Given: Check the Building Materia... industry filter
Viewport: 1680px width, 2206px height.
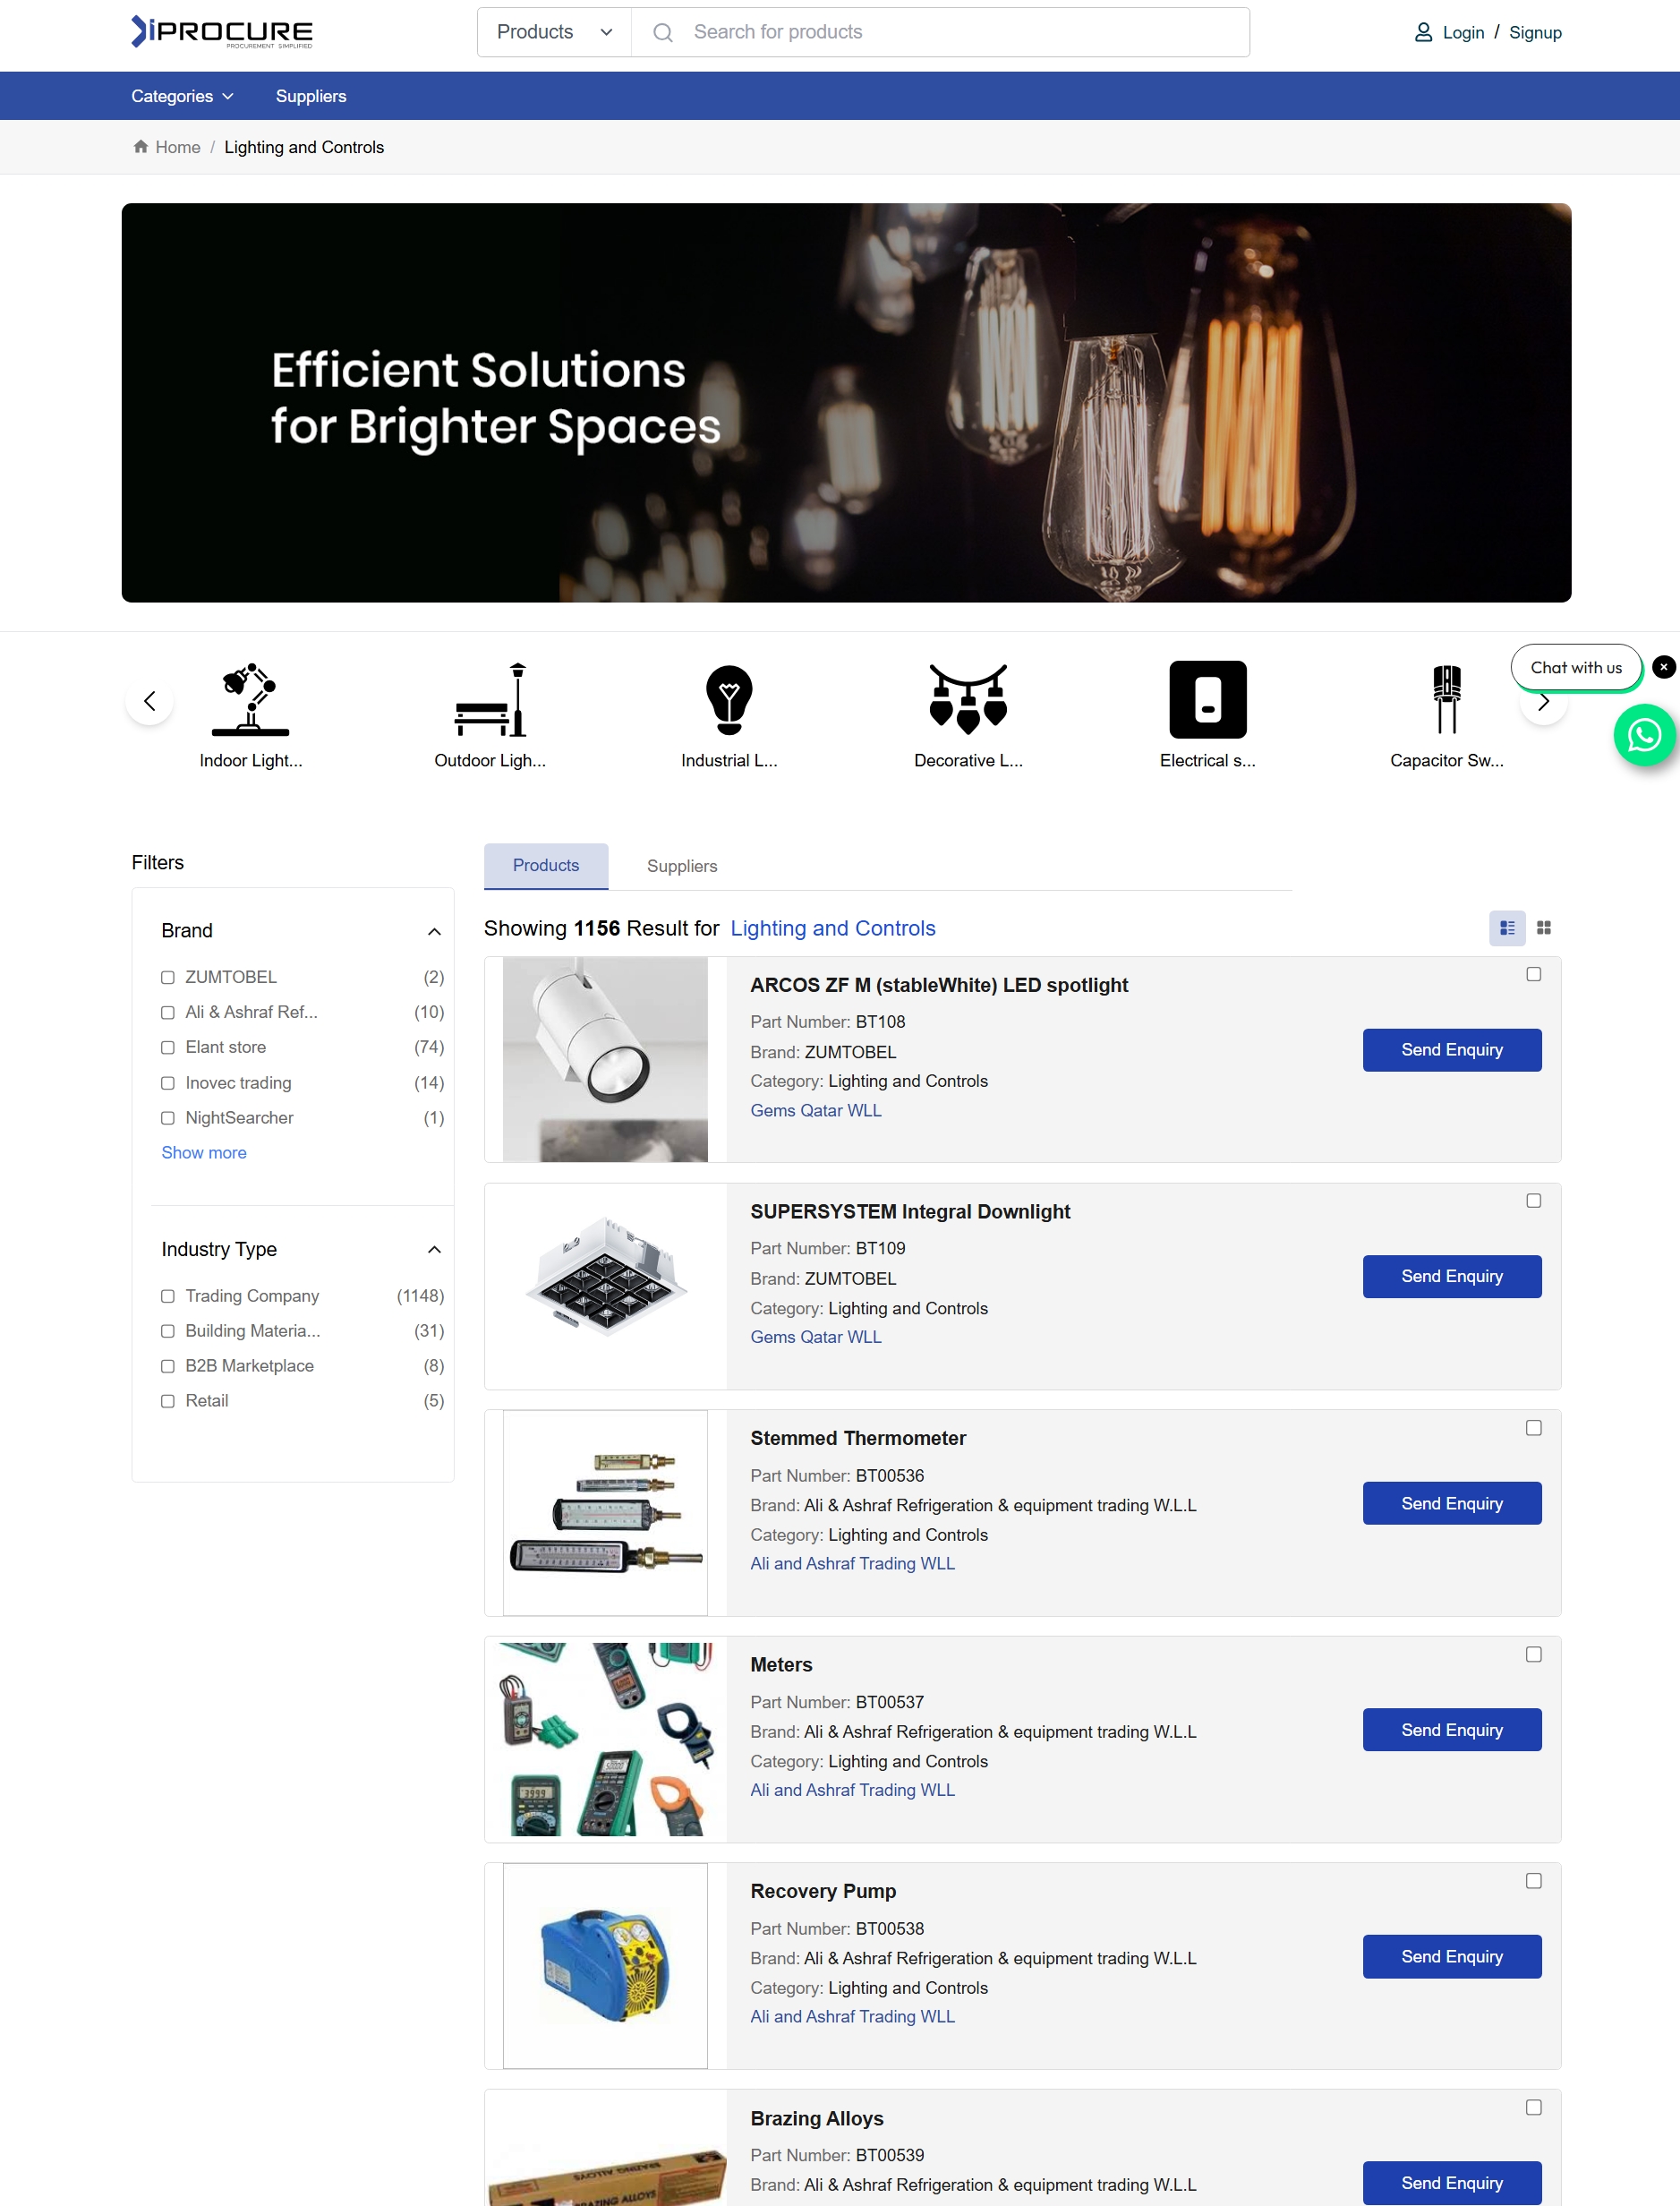Looking at the screenshot, I should click(168, 1331).
